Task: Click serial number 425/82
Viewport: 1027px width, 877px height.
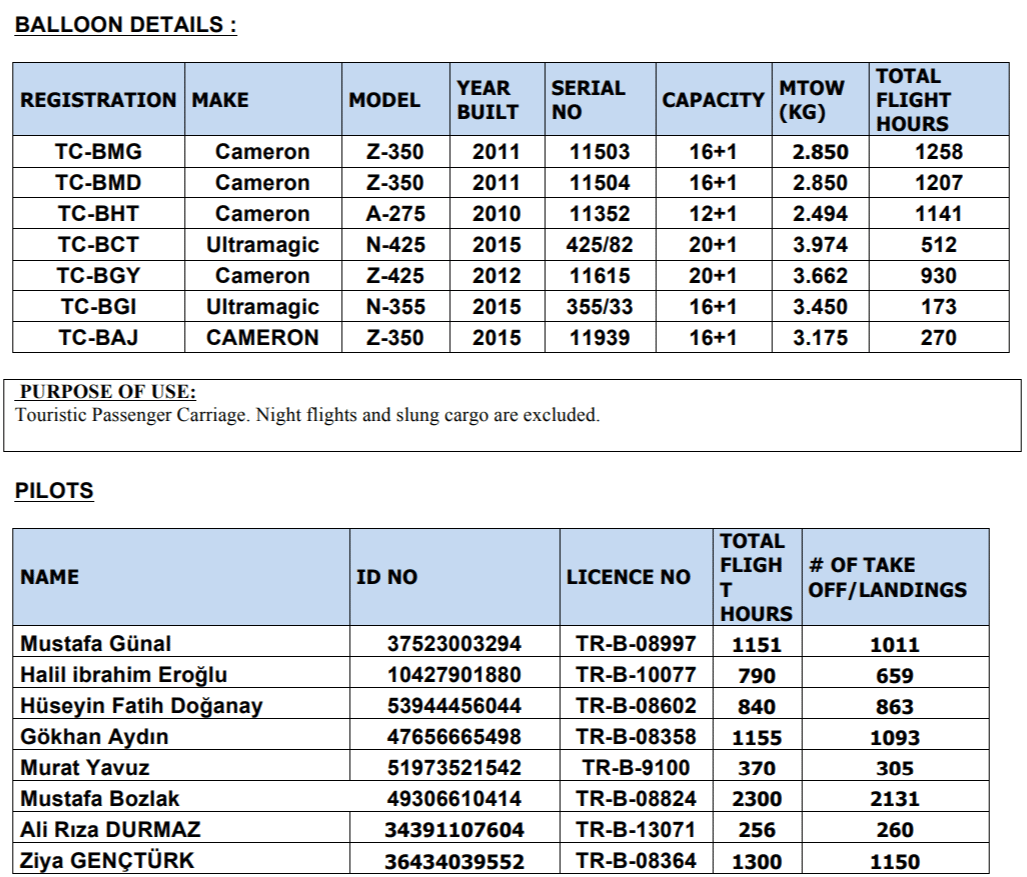Action: point(599,245)
